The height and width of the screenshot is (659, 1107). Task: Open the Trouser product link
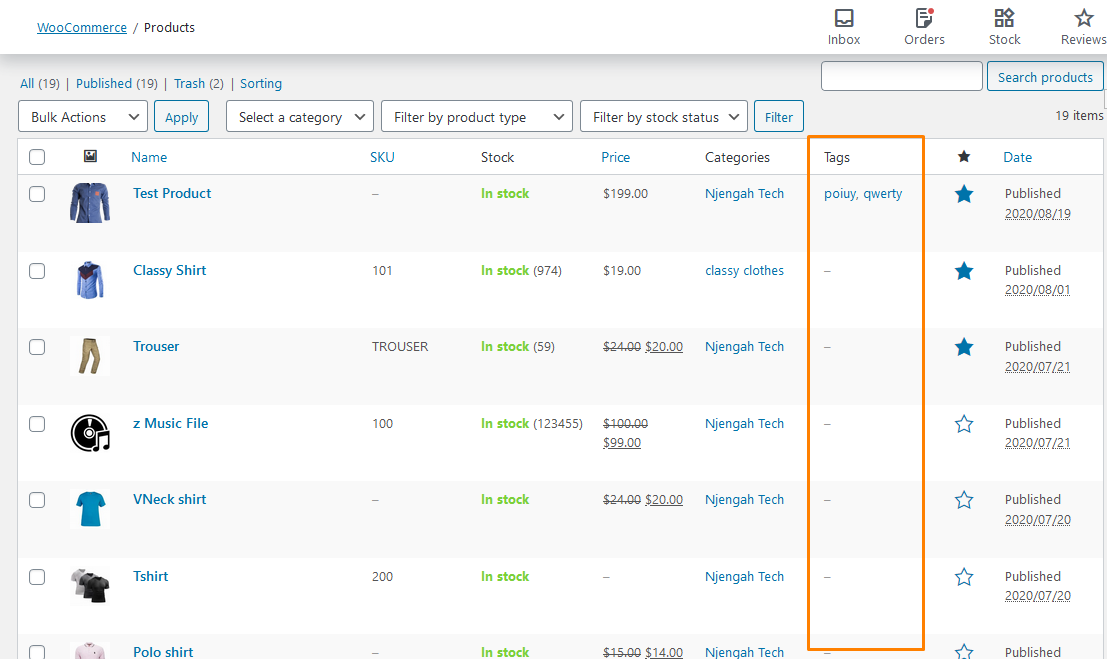156,347
